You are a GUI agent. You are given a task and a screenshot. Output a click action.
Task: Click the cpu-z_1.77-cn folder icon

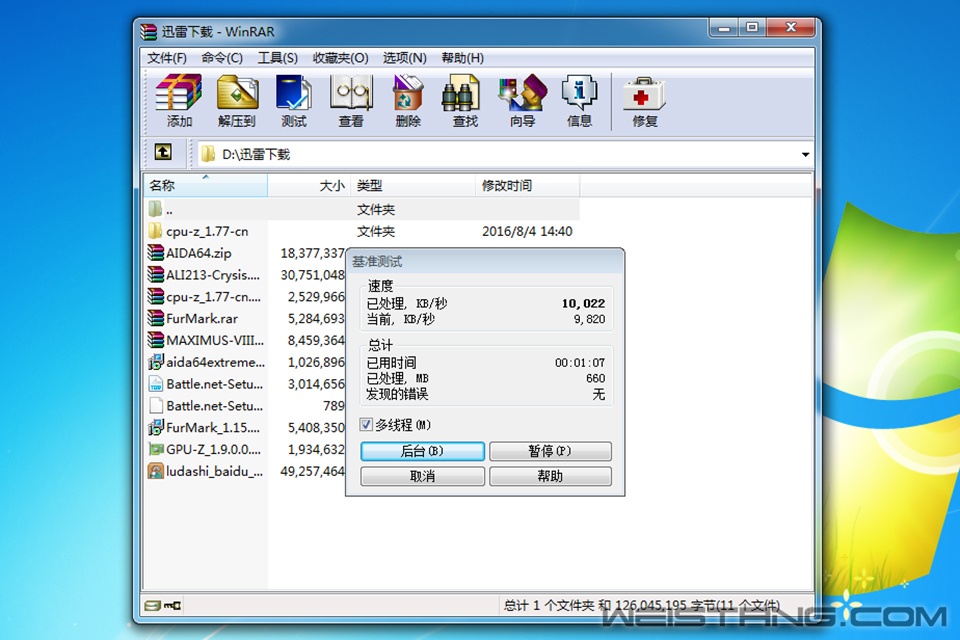coord(156,232)
